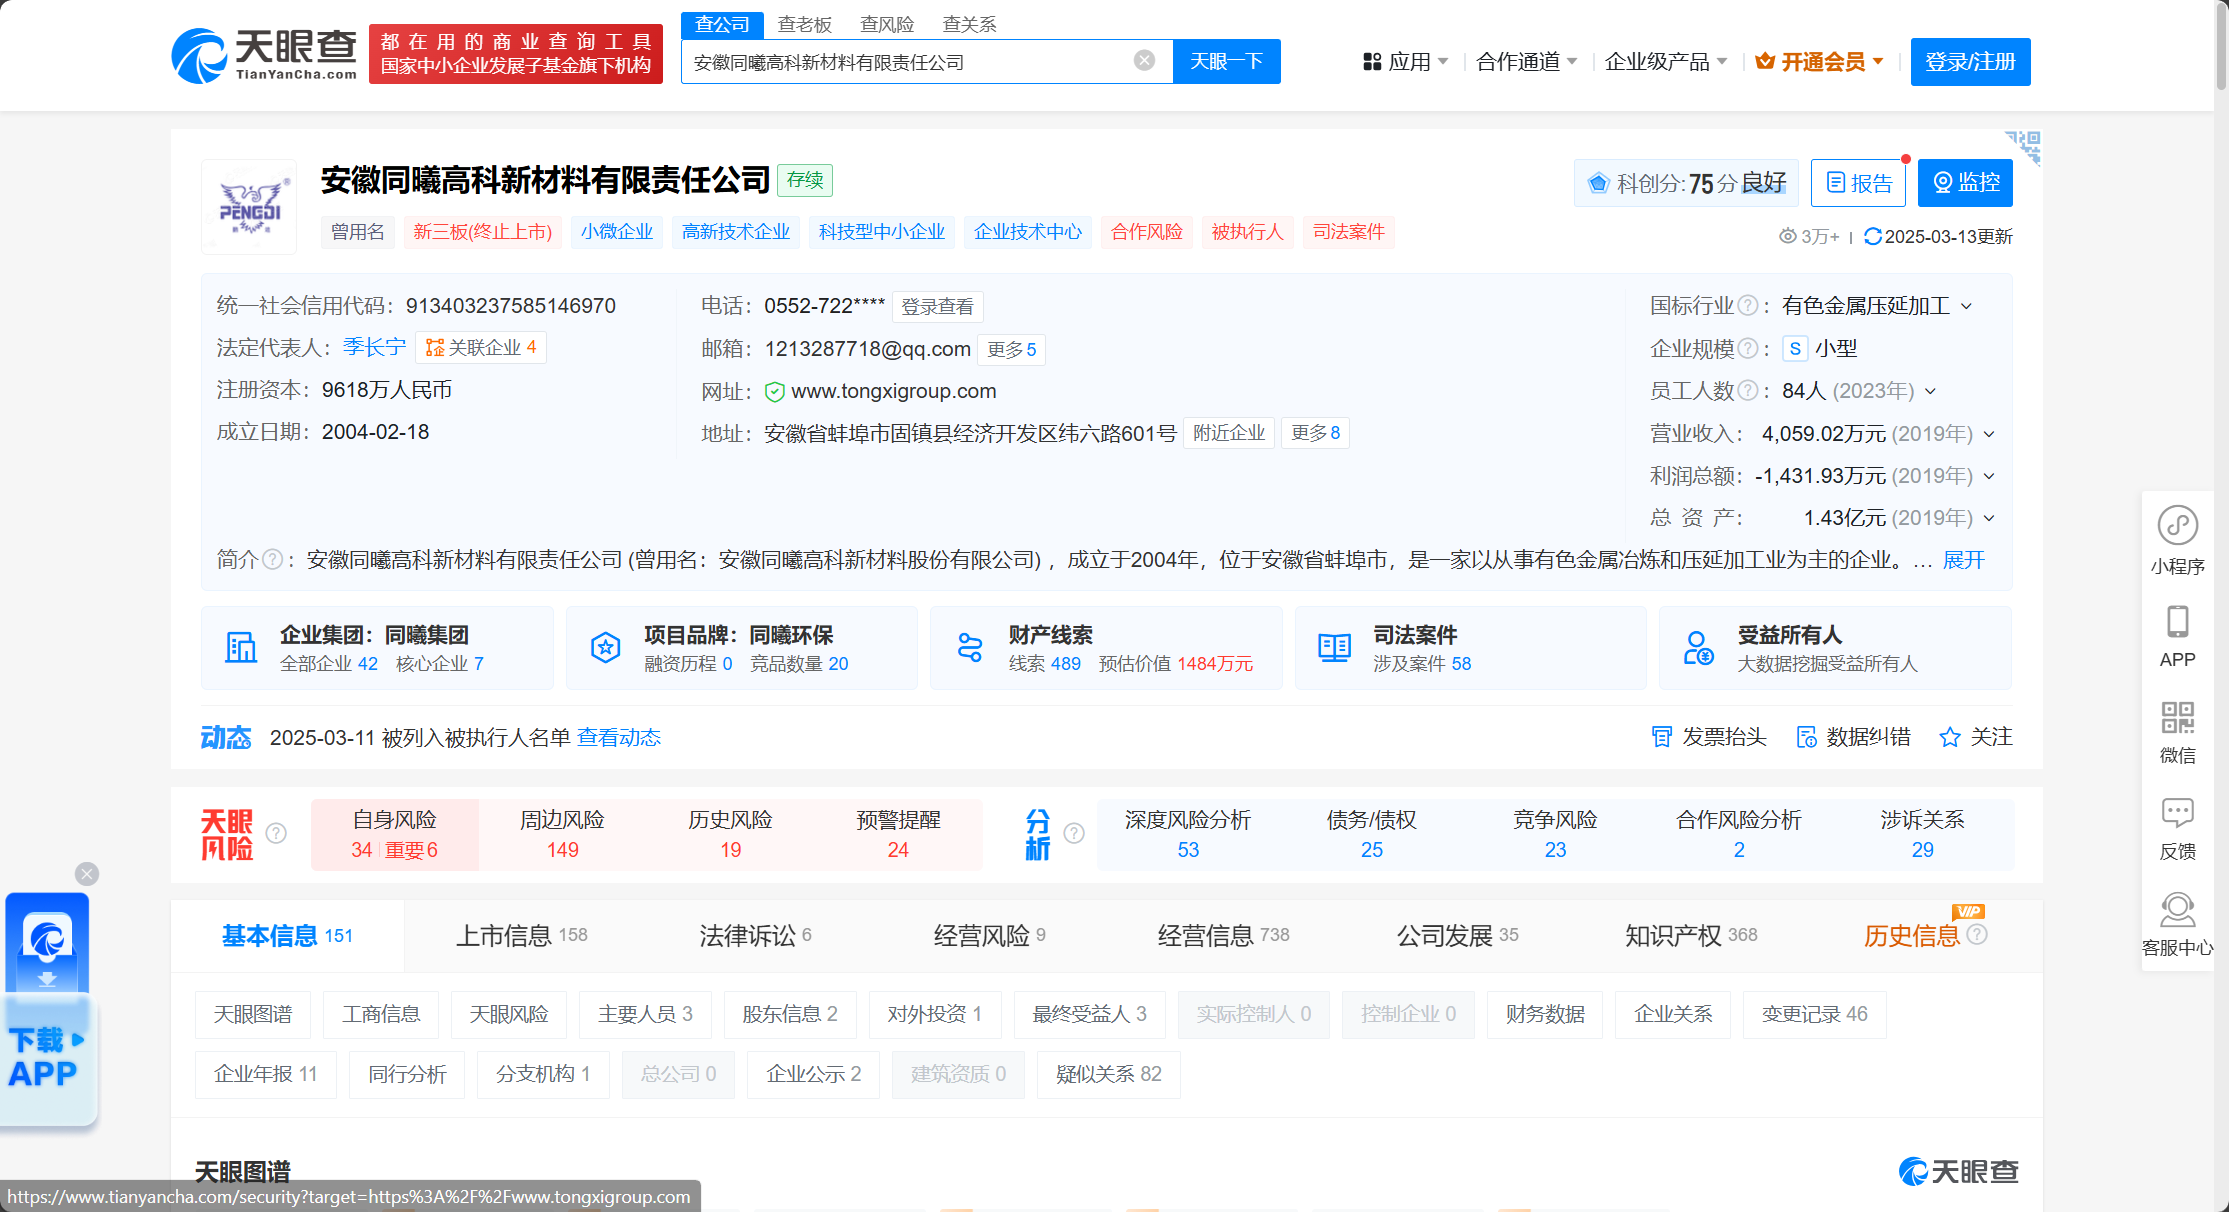Screen dimensions: 2229x1212
Task: Expand the company intro with 展开
Action: (x=1963, y=560)
